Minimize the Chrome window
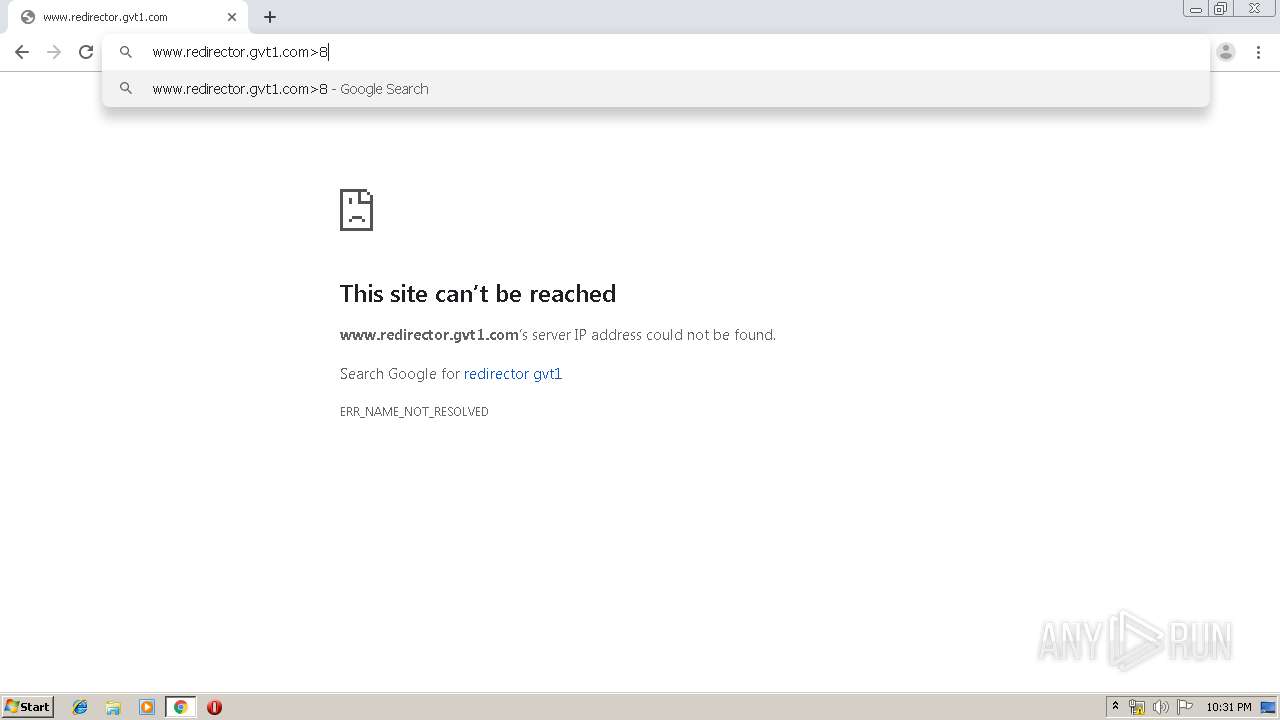 1196,9
